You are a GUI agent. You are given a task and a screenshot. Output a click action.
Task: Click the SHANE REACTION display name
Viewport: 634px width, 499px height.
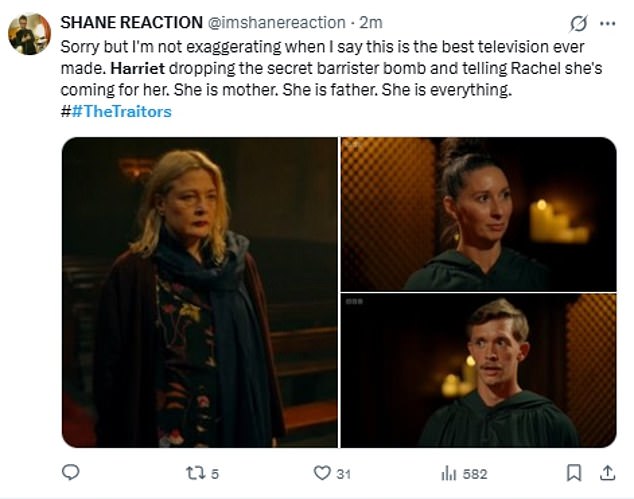[x=132, y=23]
